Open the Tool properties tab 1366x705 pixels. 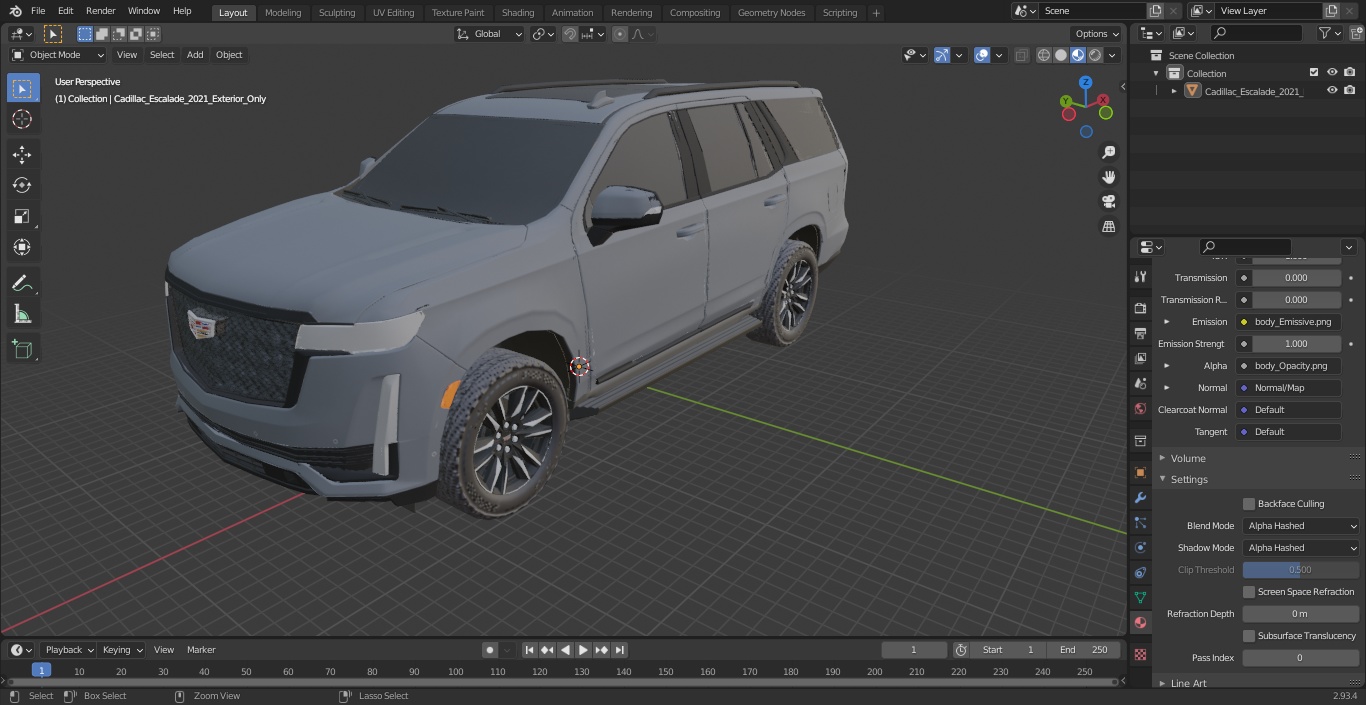(x=1140, y=277)
